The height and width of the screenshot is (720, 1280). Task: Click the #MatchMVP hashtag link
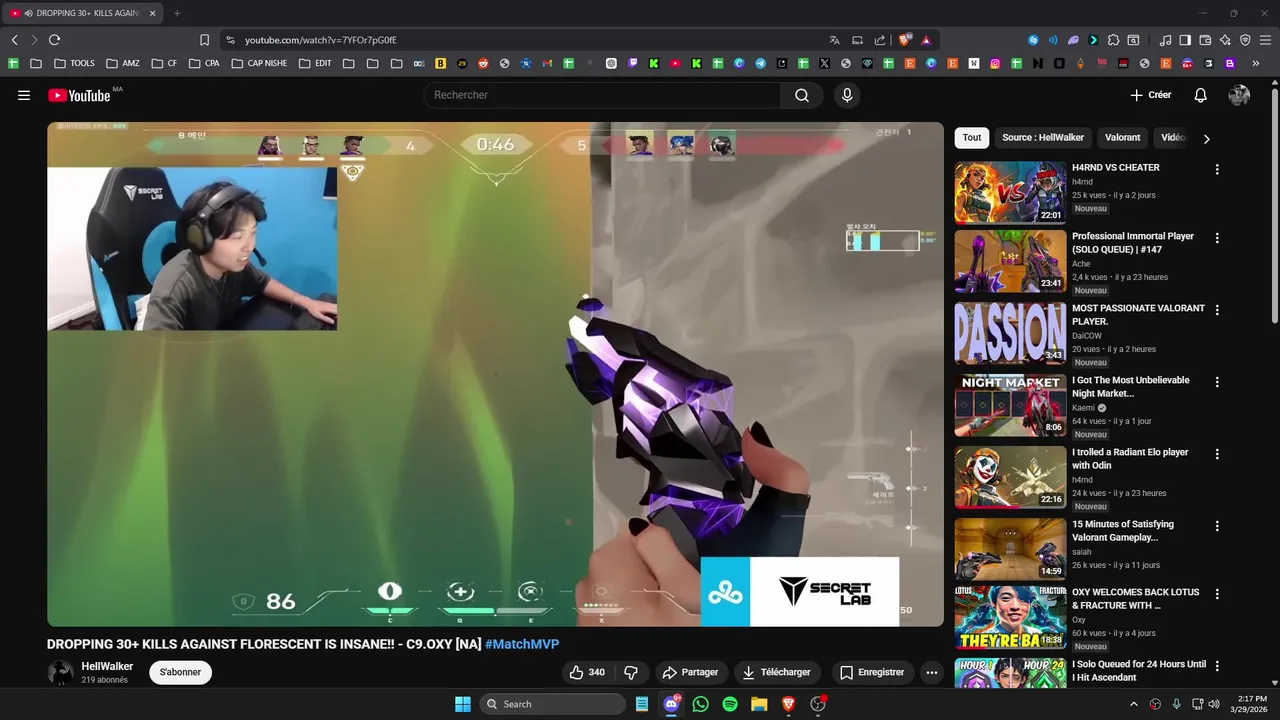point(522,645)
